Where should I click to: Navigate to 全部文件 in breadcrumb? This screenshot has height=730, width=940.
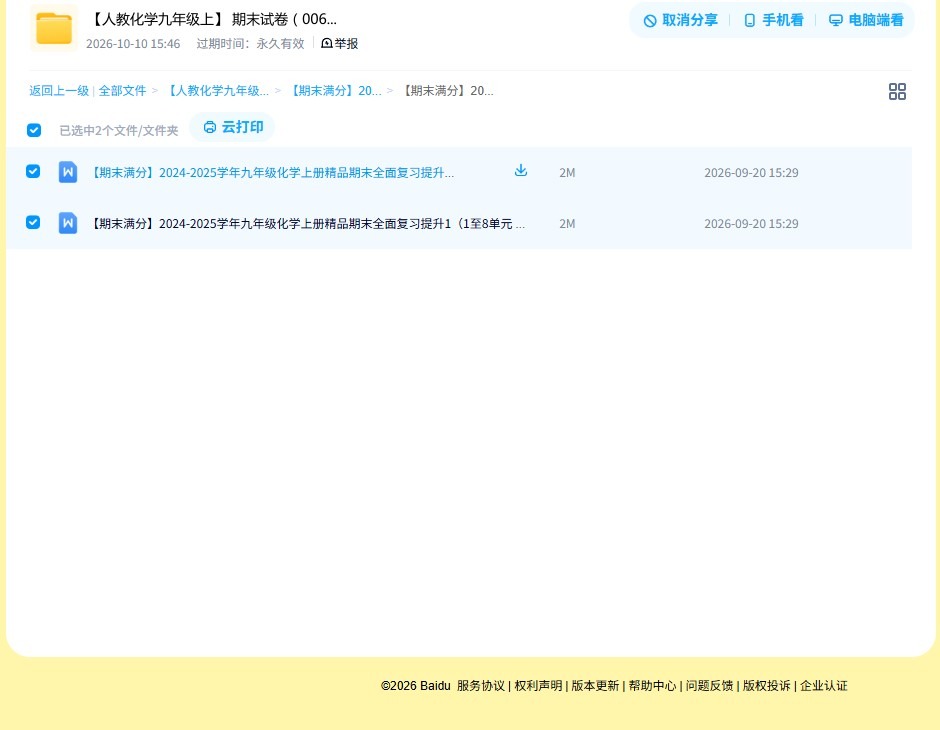122,91
